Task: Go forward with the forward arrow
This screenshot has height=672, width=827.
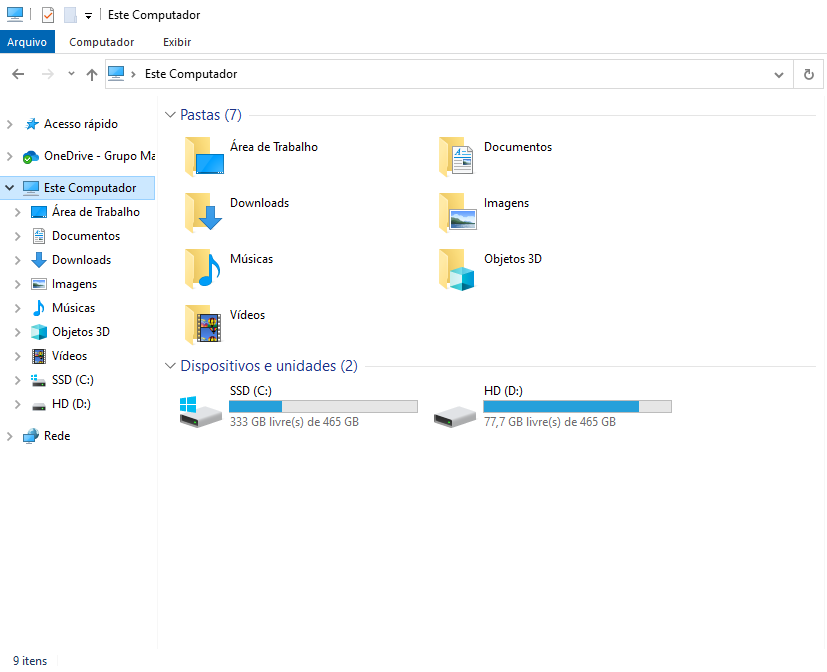Action: point(47,74)
